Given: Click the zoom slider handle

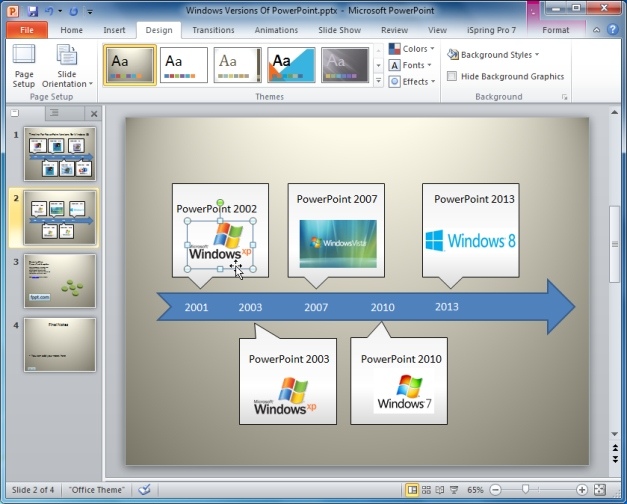Looking at the screenshot, I should point(525,489).
